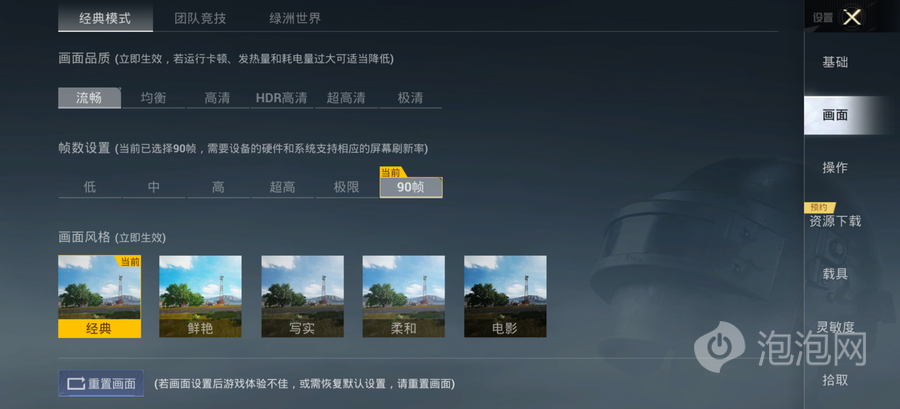Image resolution: width=900 pixels, height=409 pixels.
Task: Select the 经典 style thumbnail
Action: pyautogui.click(x=99, y=297)
